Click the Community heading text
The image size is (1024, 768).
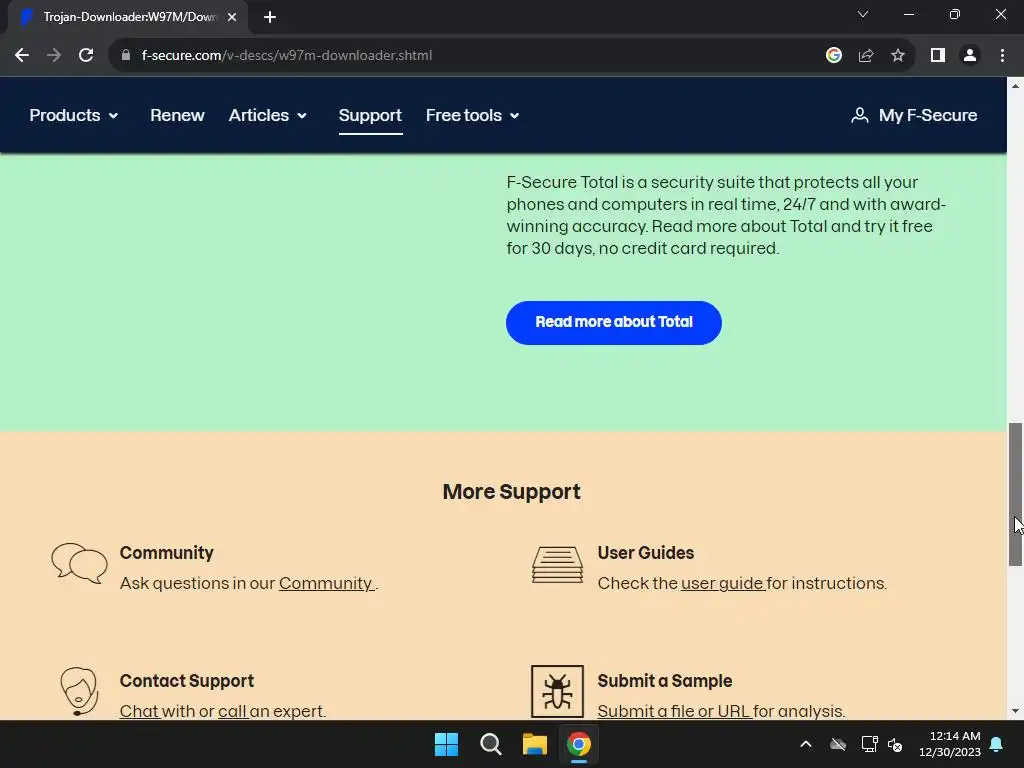point(167,552)
